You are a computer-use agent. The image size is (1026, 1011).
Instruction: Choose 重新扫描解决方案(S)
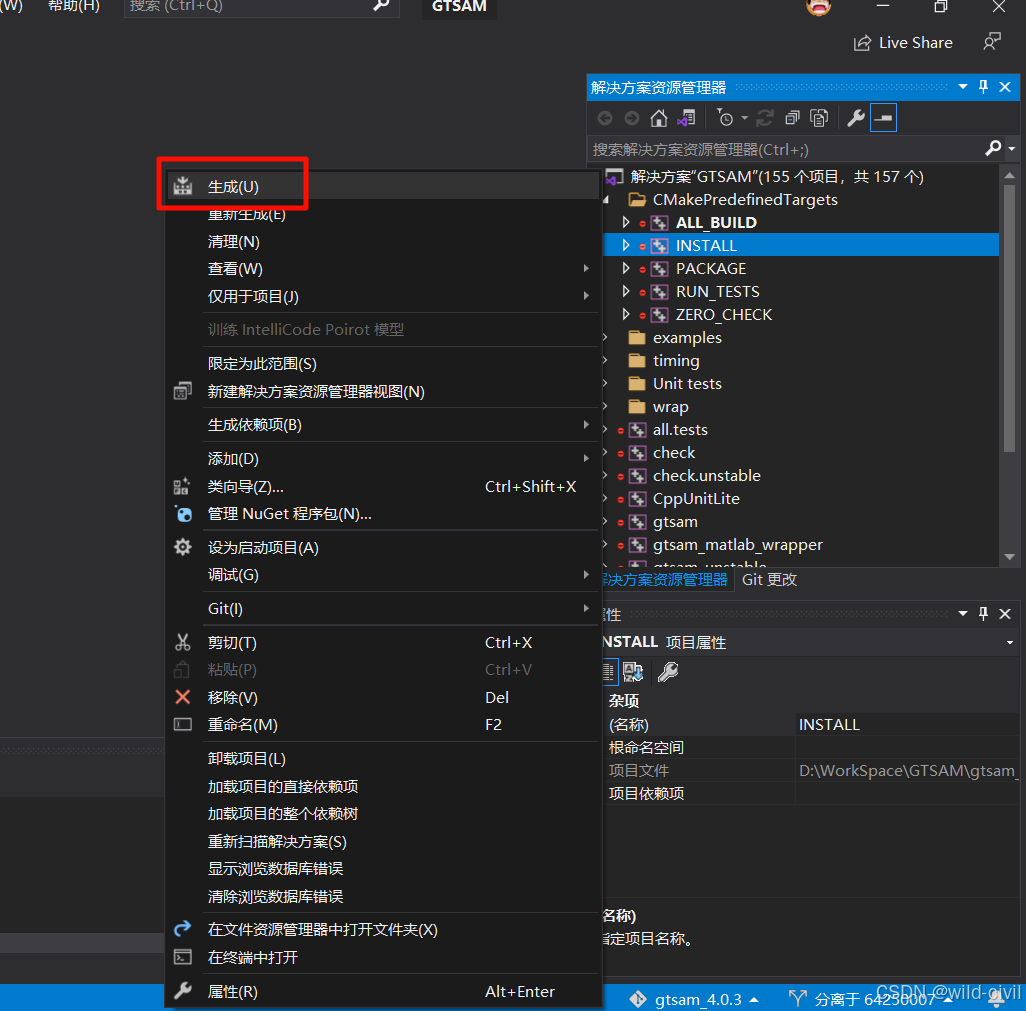point(382,842)
